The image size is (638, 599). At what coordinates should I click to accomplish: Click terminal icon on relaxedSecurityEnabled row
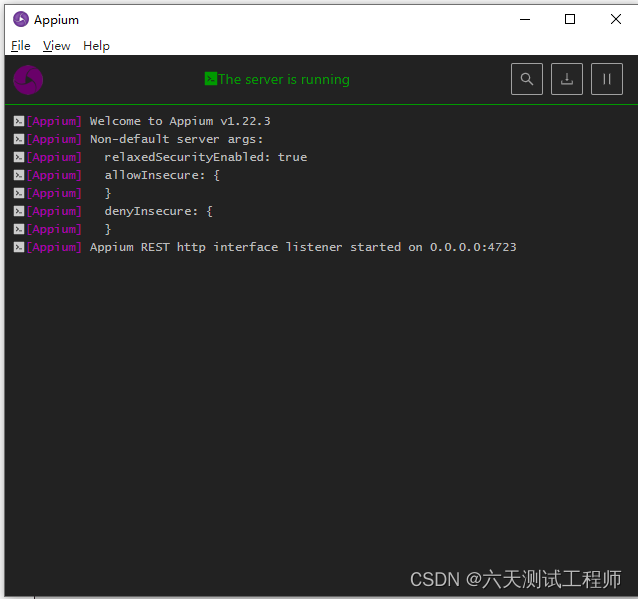(19, 157)
